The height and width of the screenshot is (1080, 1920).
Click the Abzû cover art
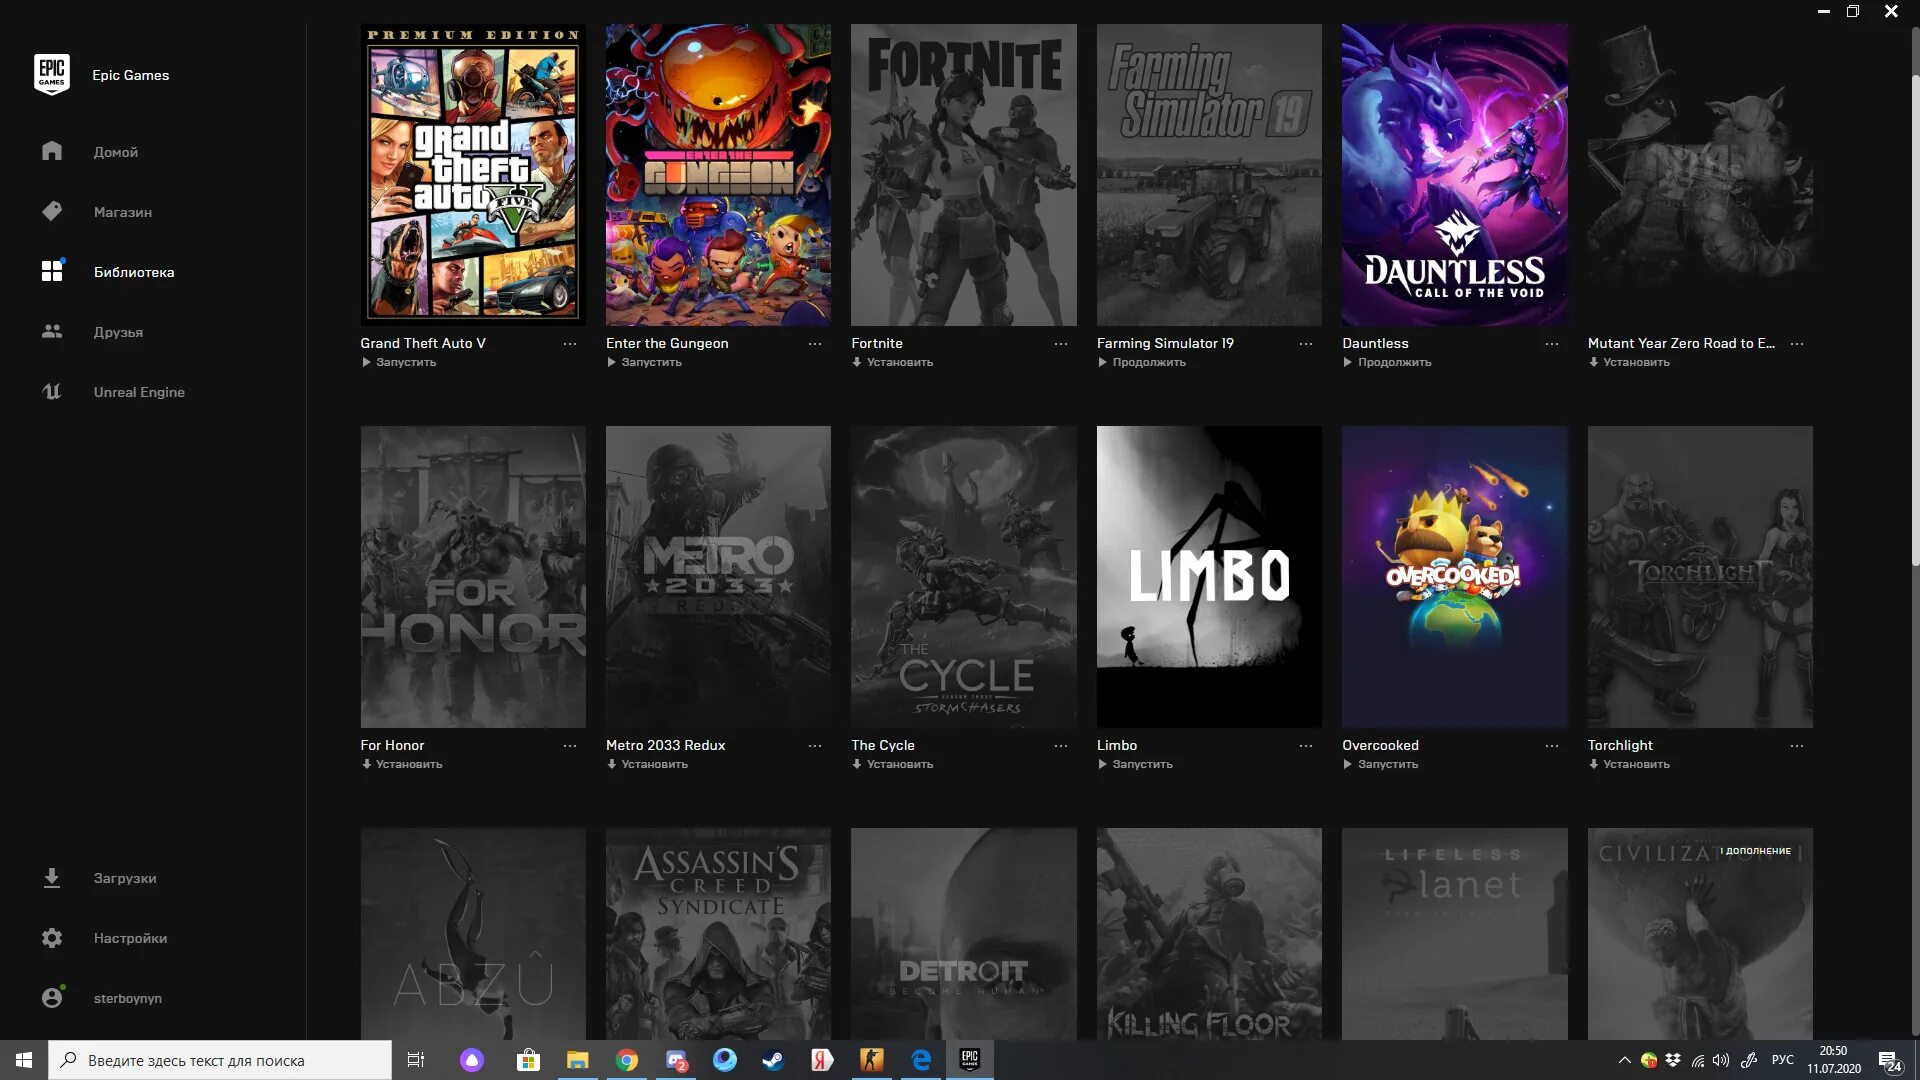[473, 934]
